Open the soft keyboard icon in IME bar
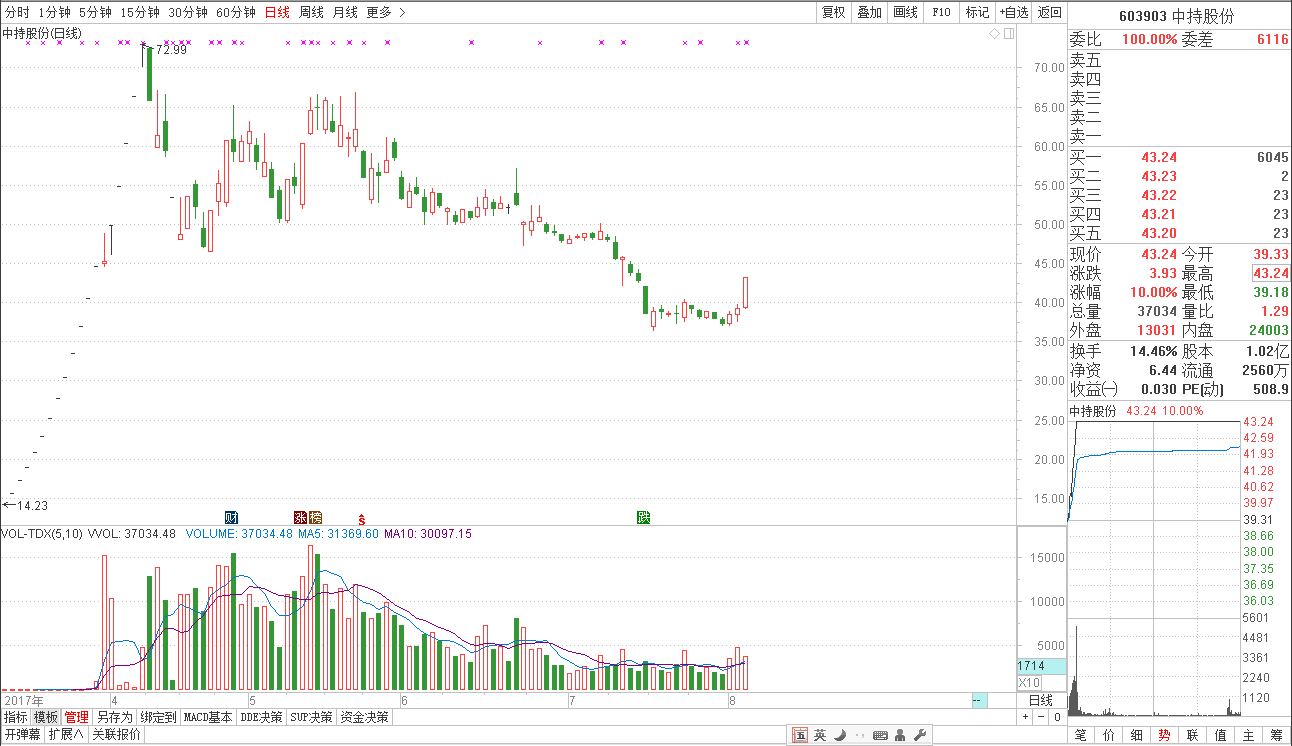Image resolution: width=1292 pixels, height=746 pixels. (x=880, y=735)
